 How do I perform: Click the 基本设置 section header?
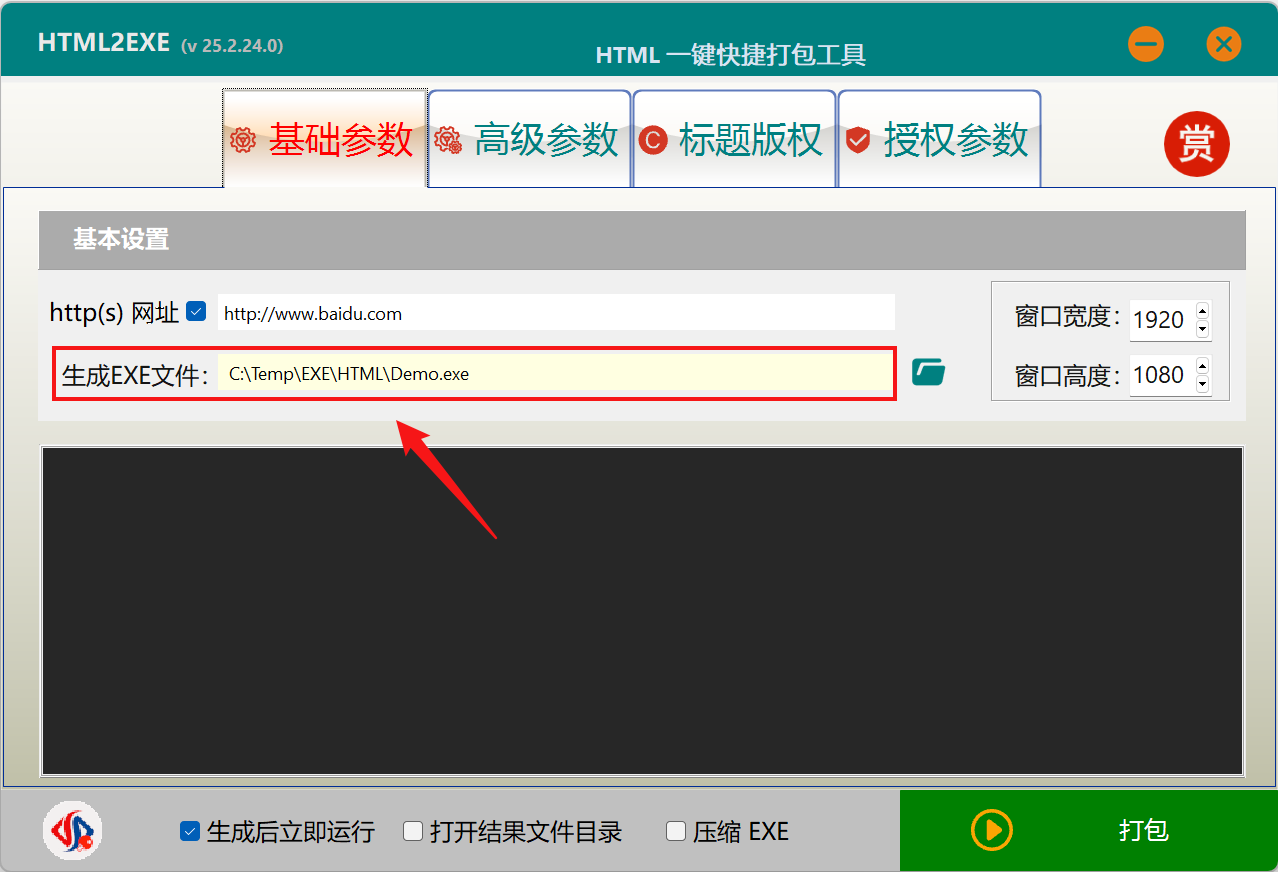click(642, 240)
